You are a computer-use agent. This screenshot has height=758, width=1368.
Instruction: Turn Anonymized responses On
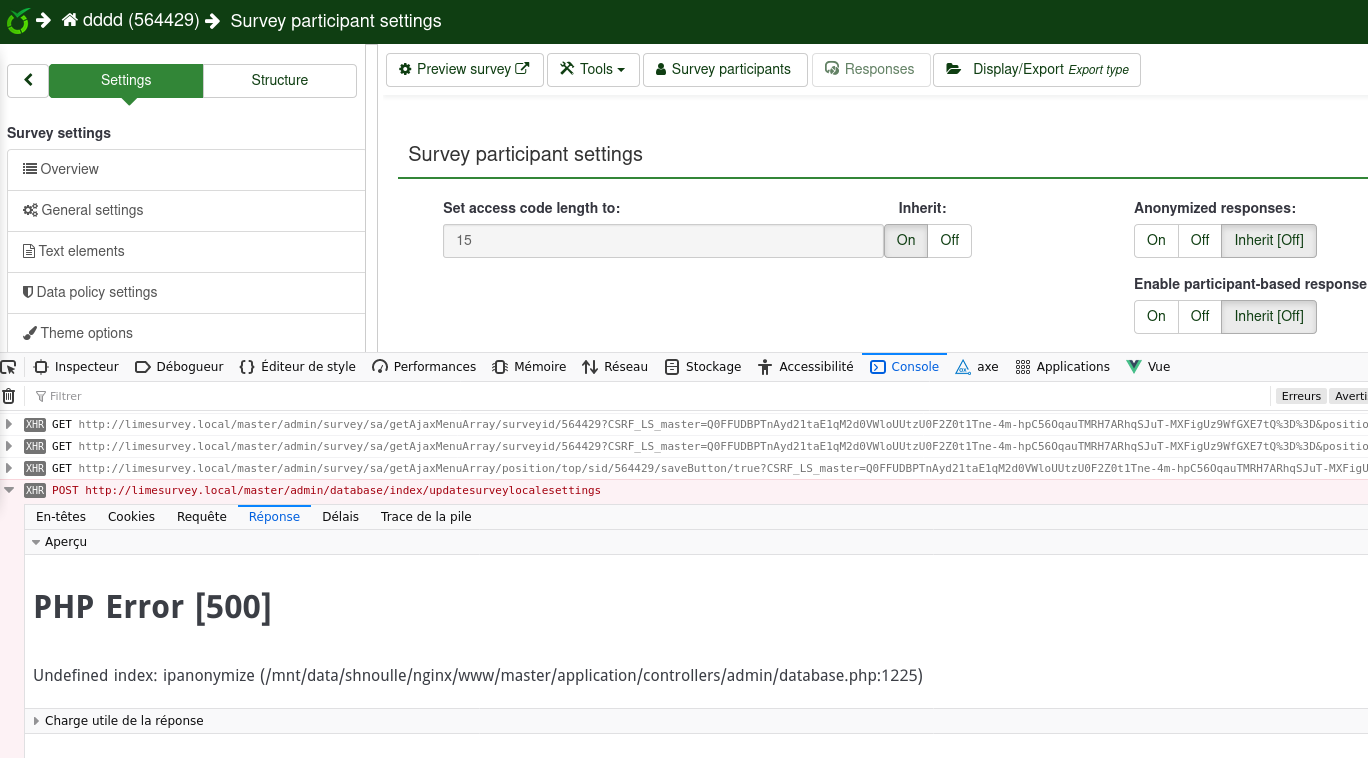tap(1156, 240)
